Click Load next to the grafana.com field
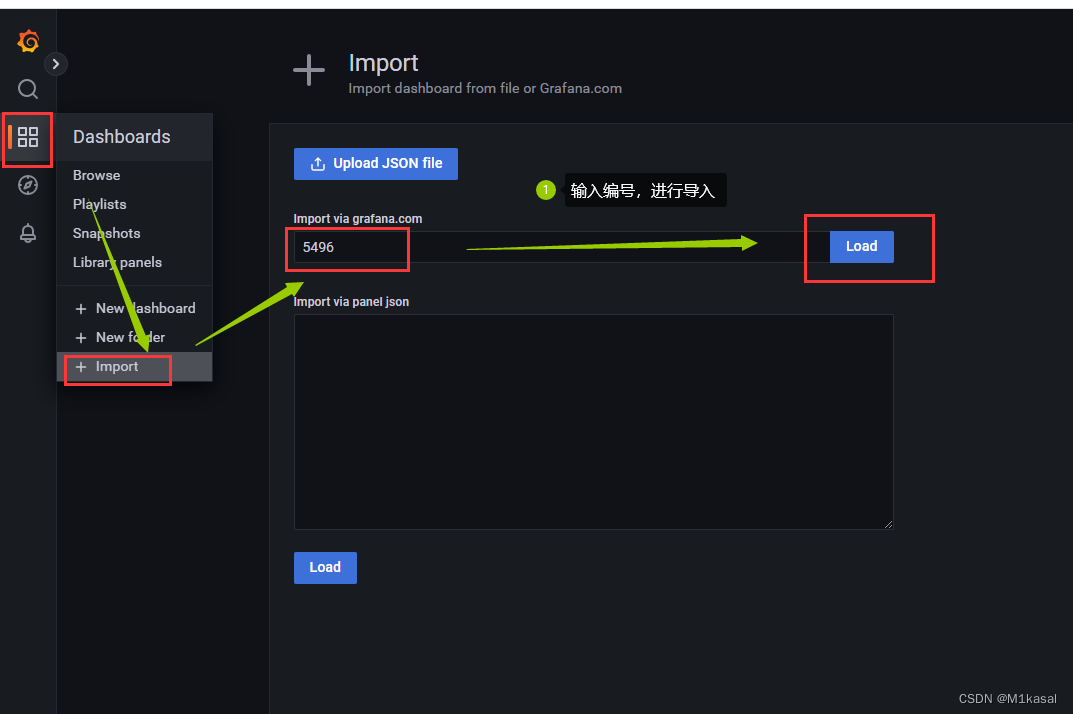 pyautogui.click(x=862, y=246)
